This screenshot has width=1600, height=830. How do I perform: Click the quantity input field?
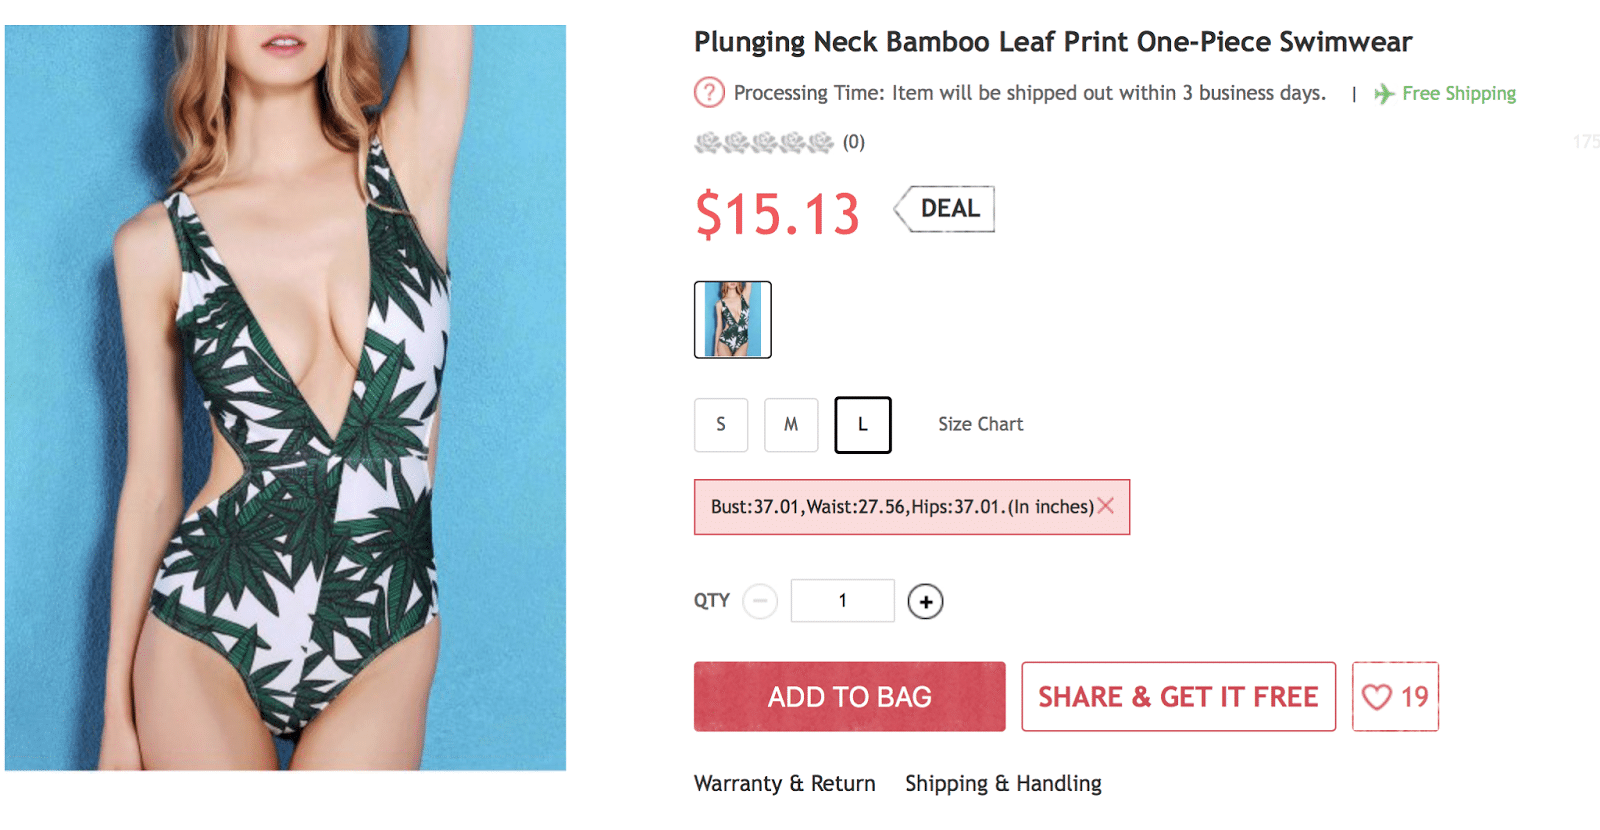pyautogui.click(x=842, y=601)
